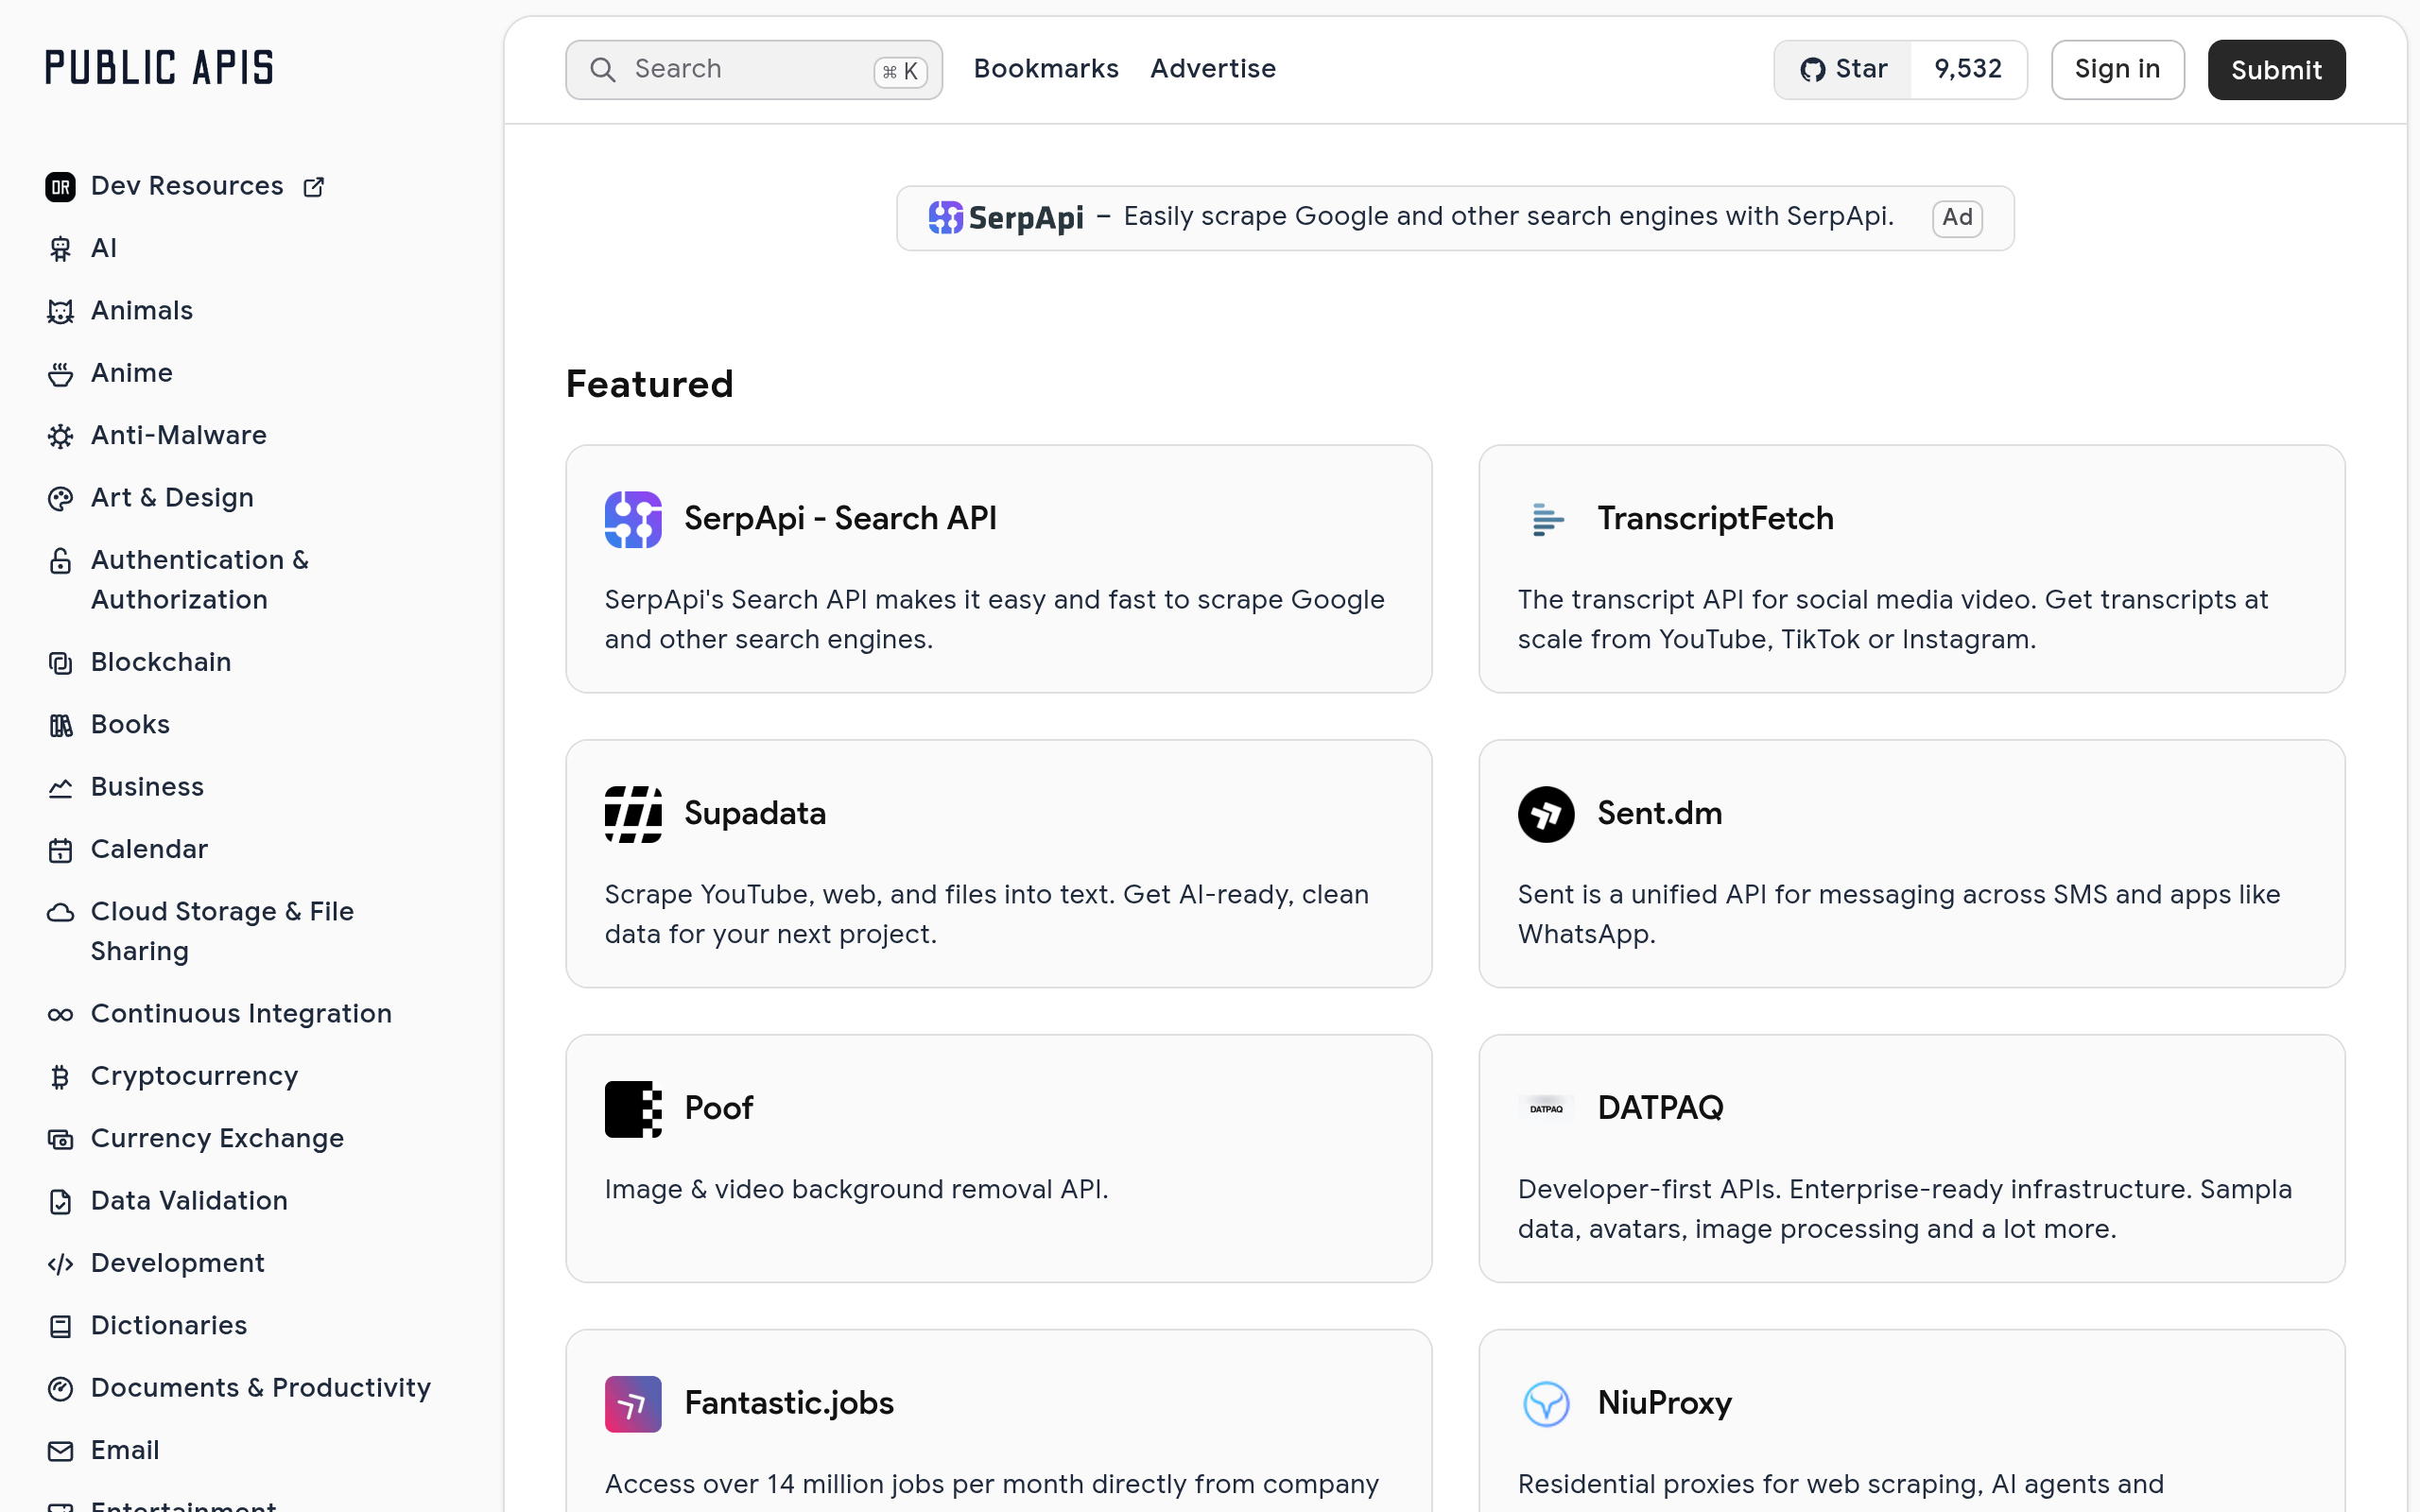The width and height of the screenshot is (2420, 1512).
Task: Open the Bookmarks page
Action: click(x=1046, y=69)
